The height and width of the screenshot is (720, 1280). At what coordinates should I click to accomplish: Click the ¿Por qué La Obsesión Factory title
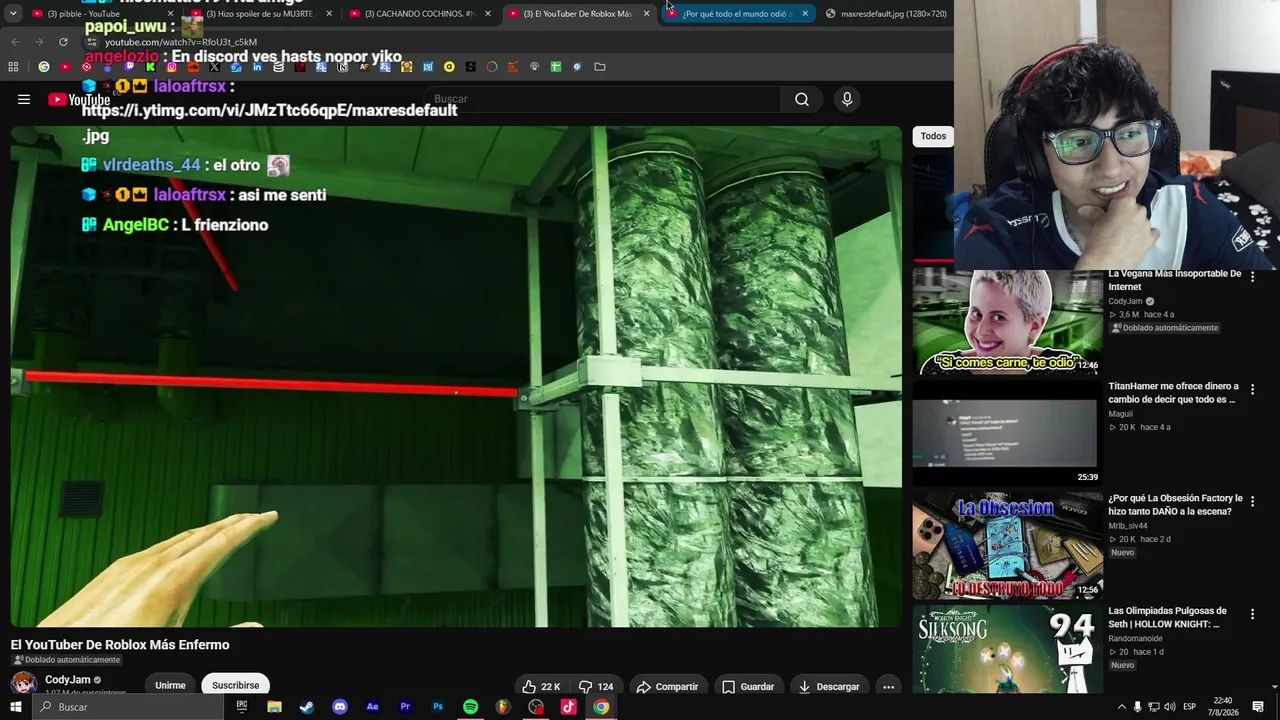(x=1175, y=505)
